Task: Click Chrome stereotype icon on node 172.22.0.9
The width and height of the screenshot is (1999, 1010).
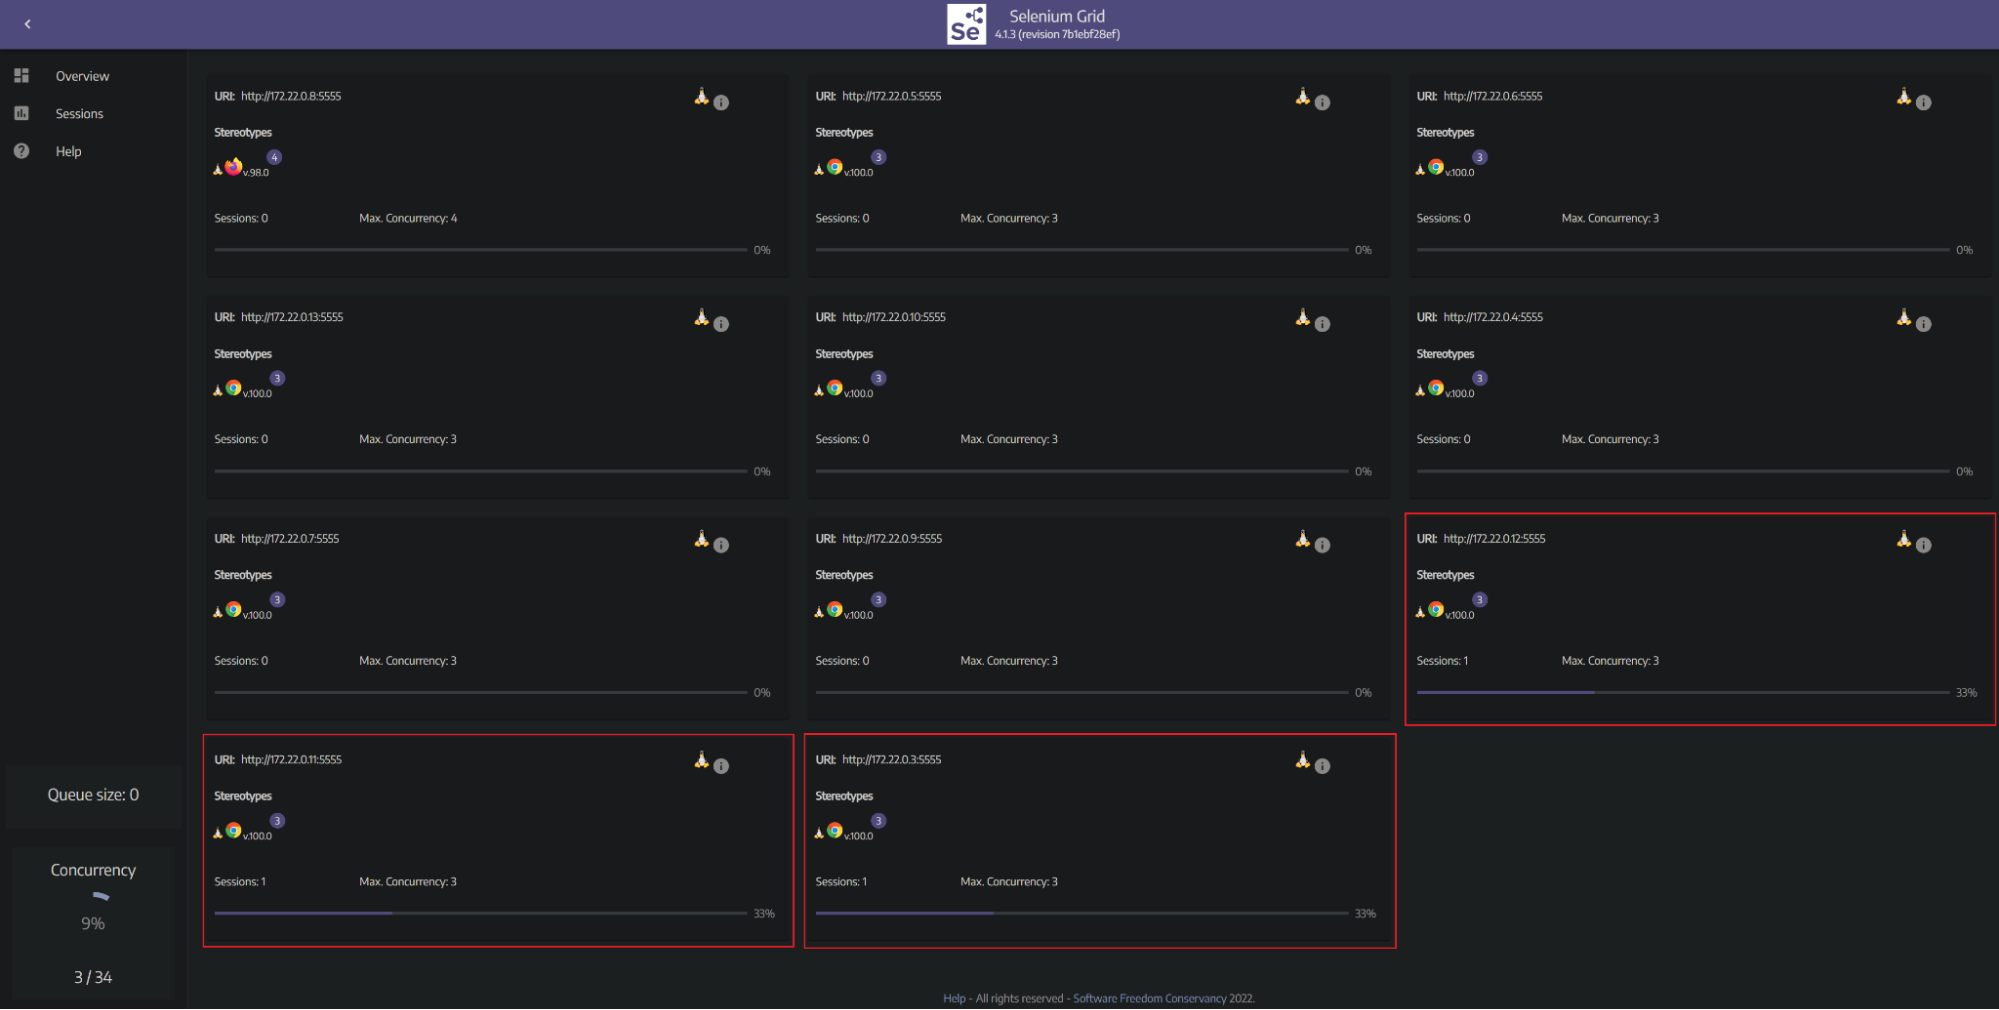Action: click(834, 609)
